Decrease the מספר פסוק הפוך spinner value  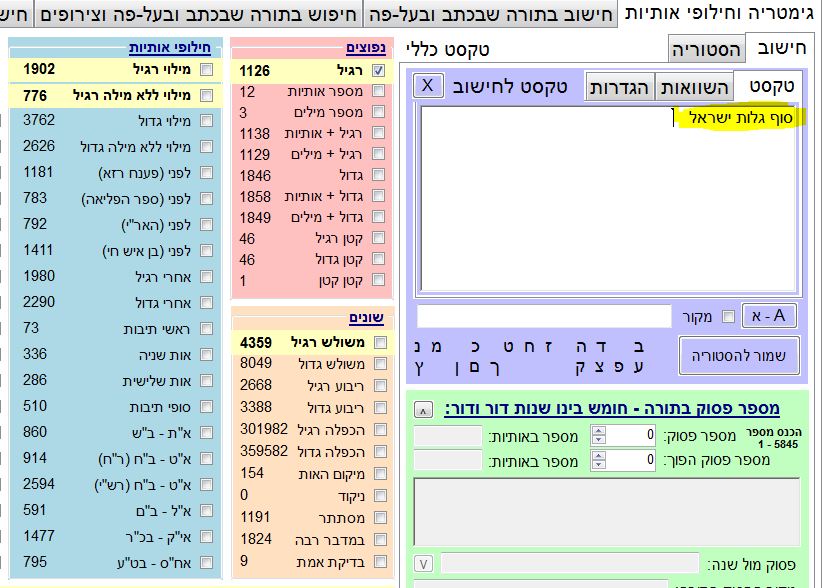point(598,465)
